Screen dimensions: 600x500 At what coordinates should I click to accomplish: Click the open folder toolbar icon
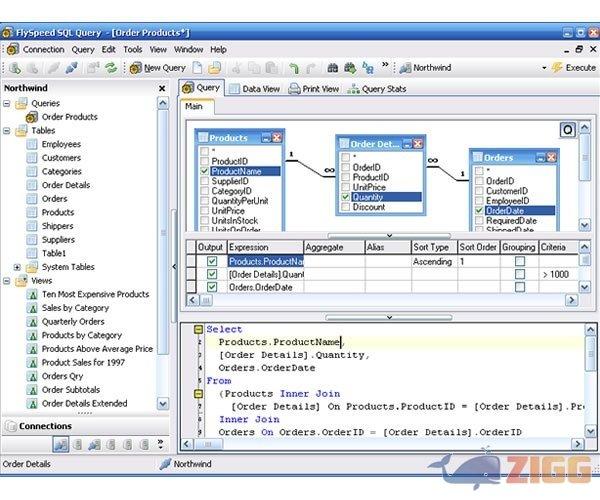pos(215,68)
